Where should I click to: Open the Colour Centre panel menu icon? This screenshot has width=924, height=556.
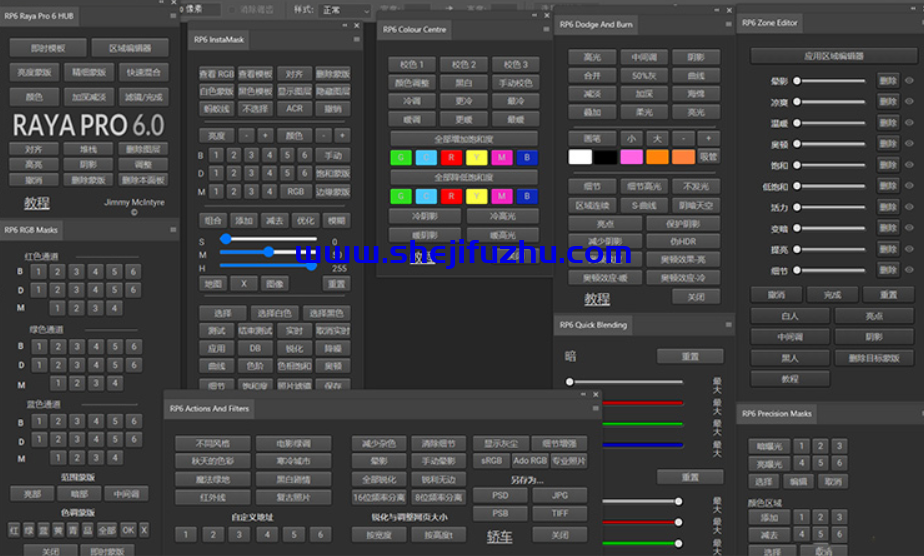546,29
